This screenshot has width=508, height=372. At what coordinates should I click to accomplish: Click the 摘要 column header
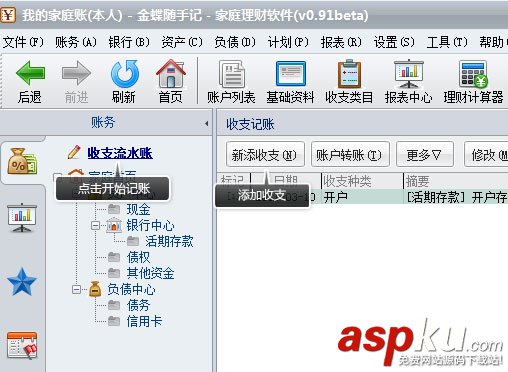[456, 181]
